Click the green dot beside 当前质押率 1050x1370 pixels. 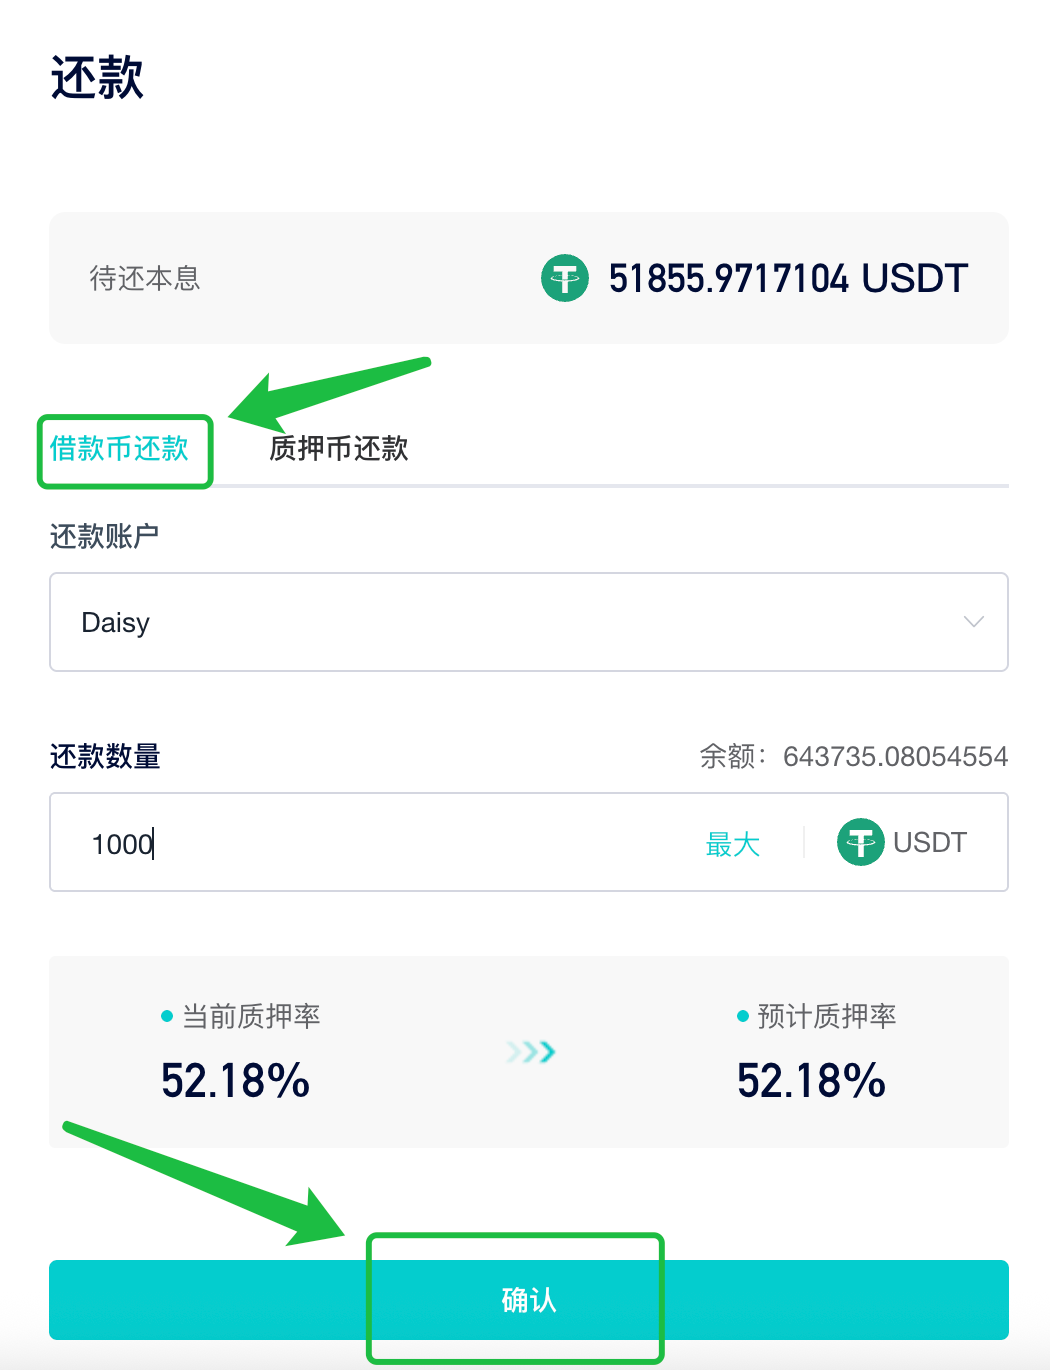point(165,1016)
